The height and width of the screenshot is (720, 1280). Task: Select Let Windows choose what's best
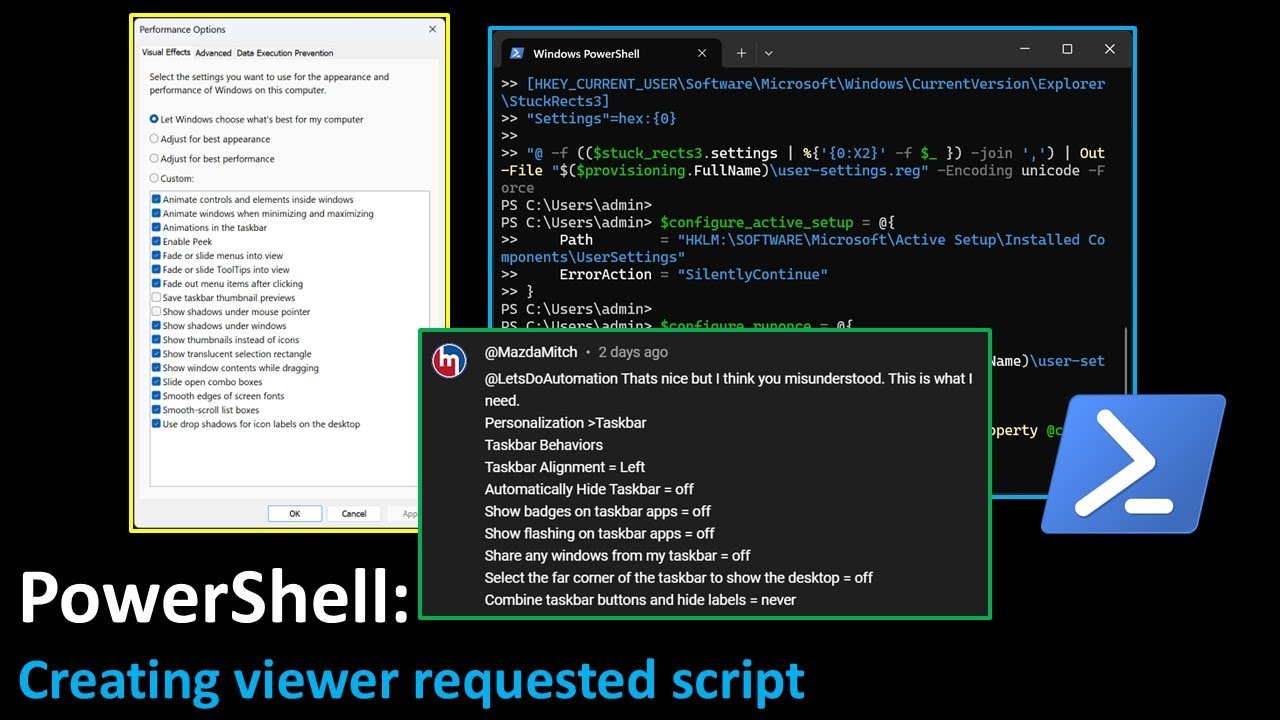tap(256, 119)
